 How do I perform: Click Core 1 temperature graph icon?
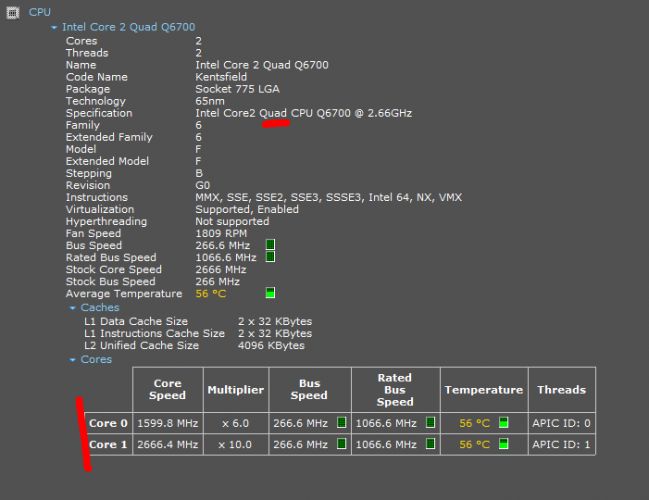tap(503, 444)
